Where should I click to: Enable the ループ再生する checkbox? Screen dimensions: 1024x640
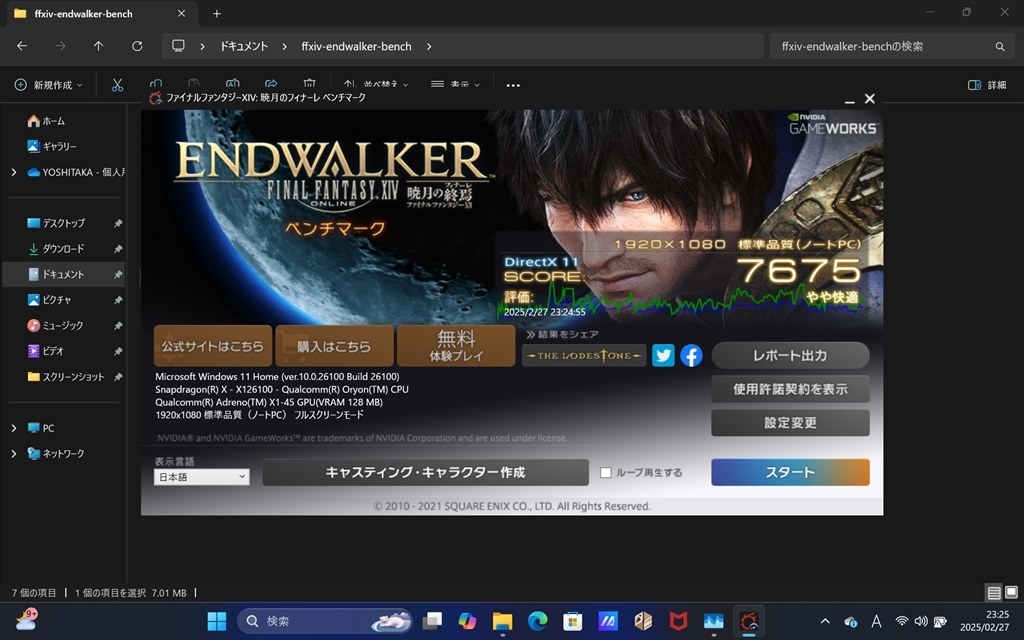tap(604, 471)
